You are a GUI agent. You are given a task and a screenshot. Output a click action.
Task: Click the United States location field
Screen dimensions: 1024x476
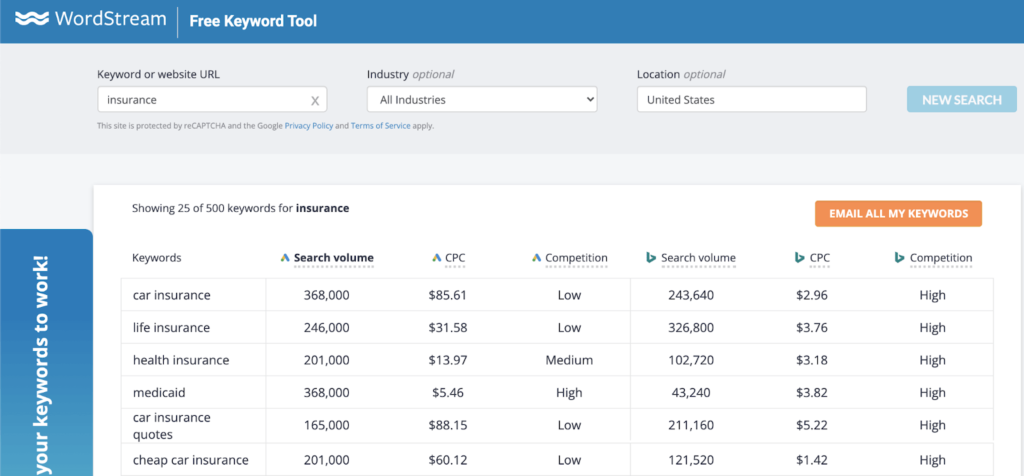752,99
